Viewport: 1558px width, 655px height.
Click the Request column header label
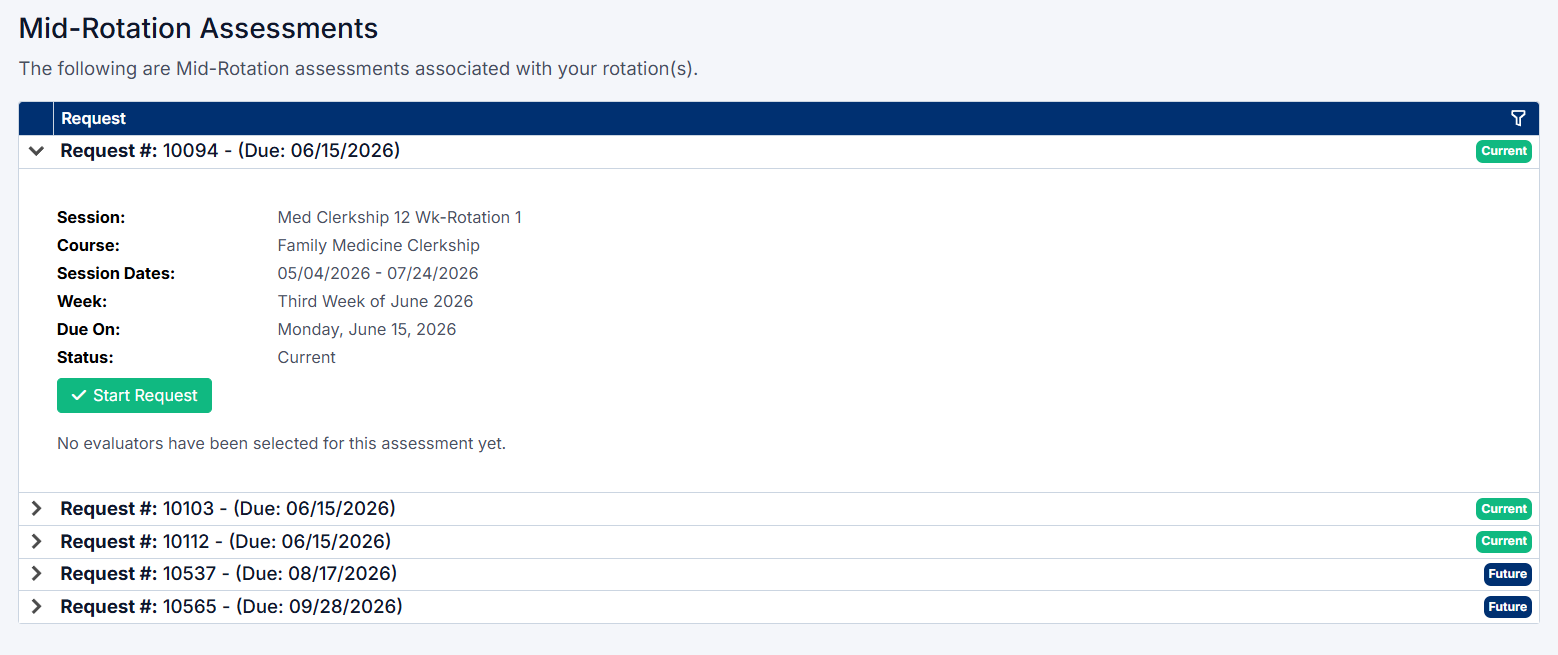[94, 118]
